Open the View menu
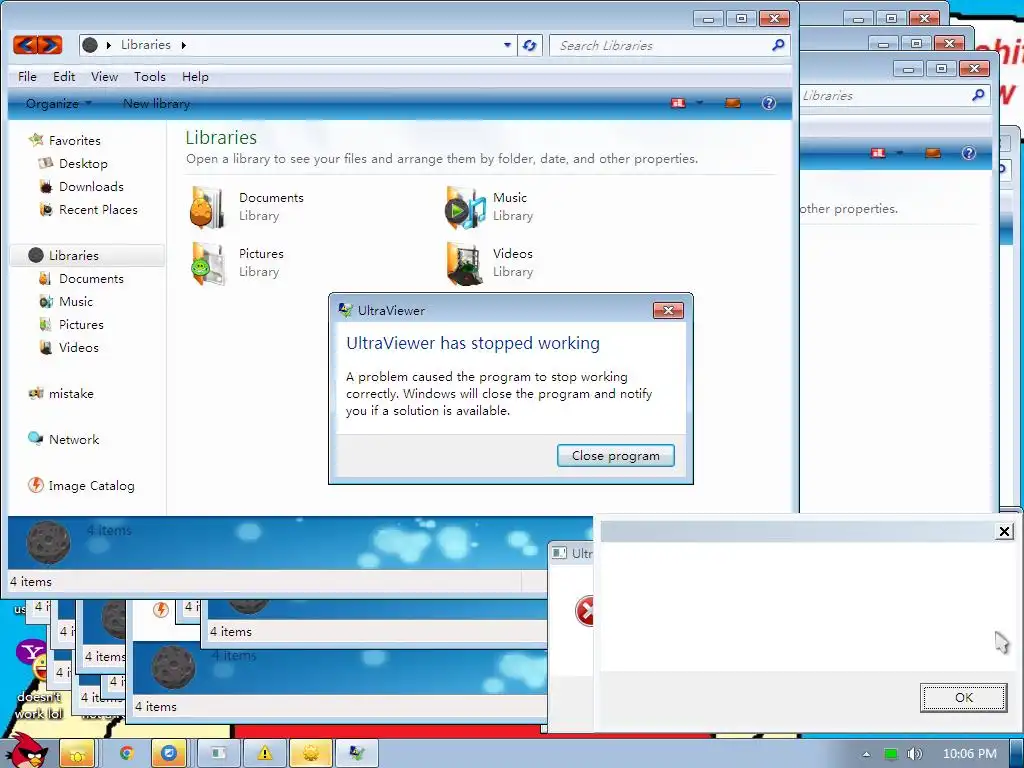1024x768 pixels. tap(104, 76)
